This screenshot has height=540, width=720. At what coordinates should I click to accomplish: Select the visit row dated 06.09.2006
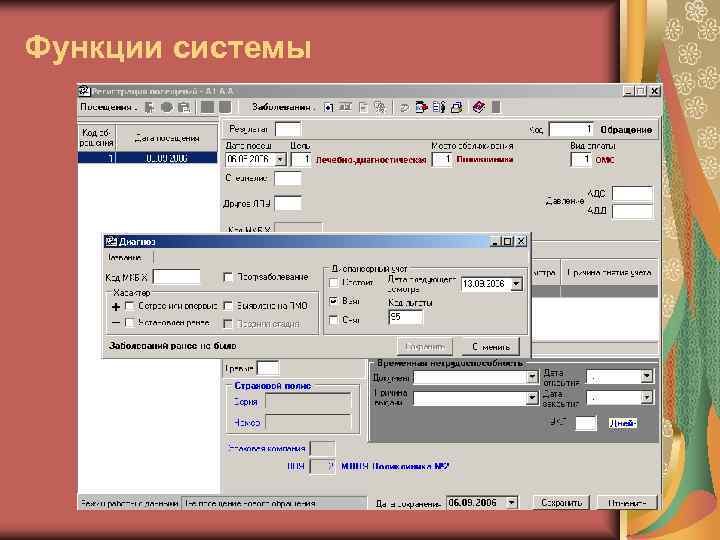coord(147,158)
